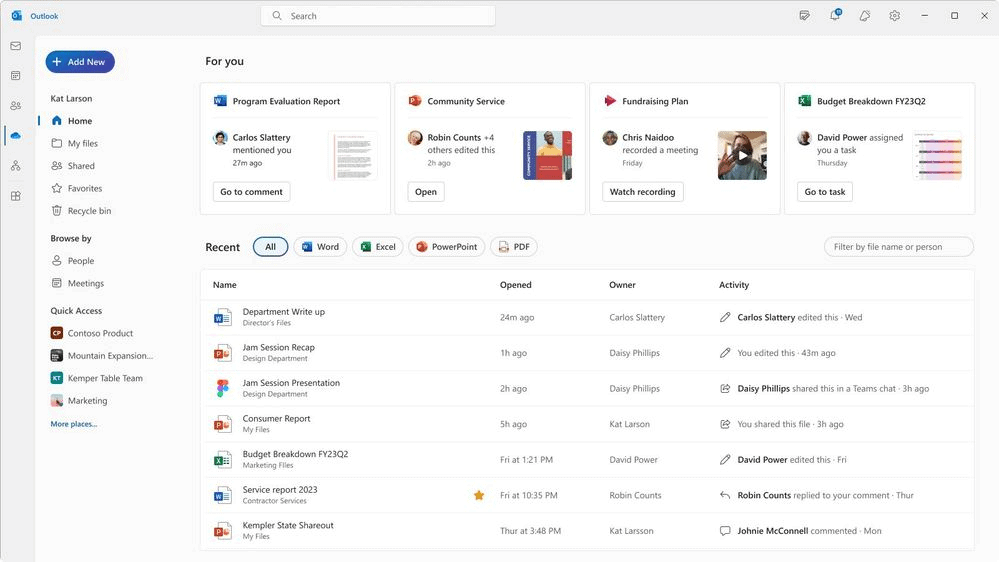The height and width of the screenshot is (562, 999).
Task: Filter recent files by PowerPoint
Action: pyautogui.click(x=447, y=247)
